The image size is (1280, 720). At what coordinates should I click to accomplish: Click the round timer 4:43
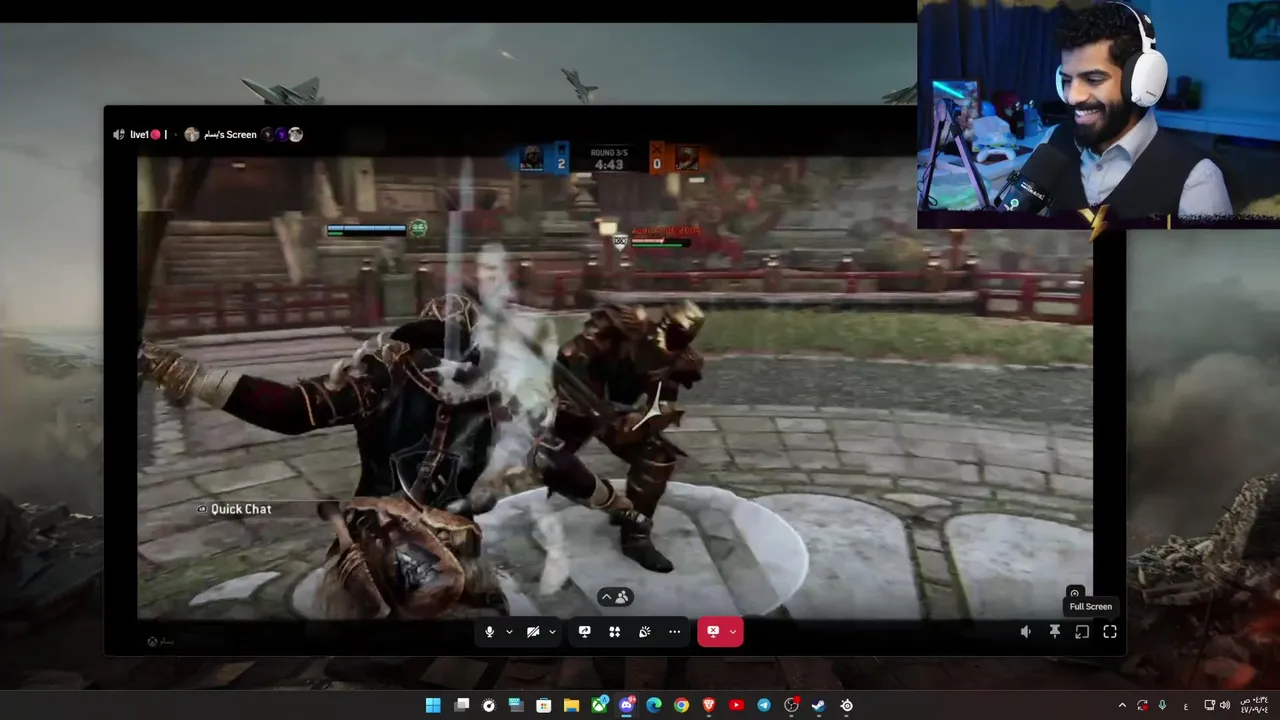point(609,165)
